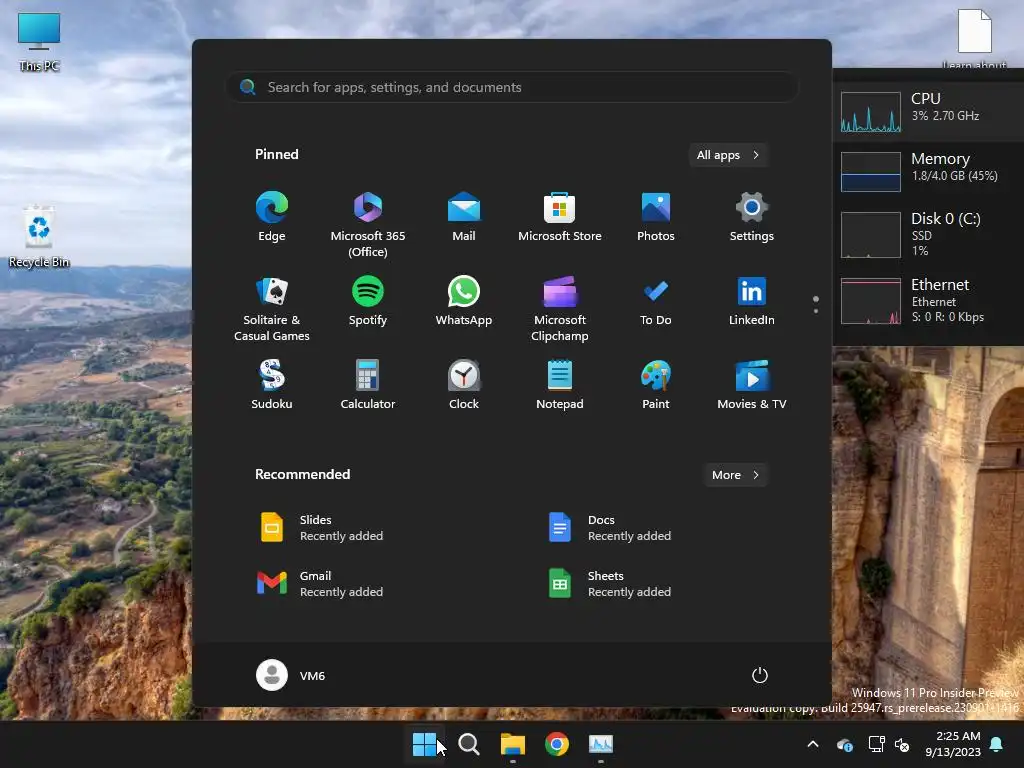This screenshot has width=1024, height=768.
Task: Open taskbar Search
Action: (x=469, y=744)
